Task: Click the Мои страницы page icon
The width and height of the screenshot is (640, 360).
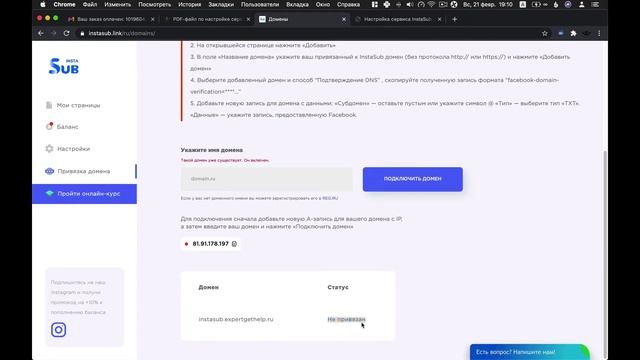Action: [x=49, y=105]
